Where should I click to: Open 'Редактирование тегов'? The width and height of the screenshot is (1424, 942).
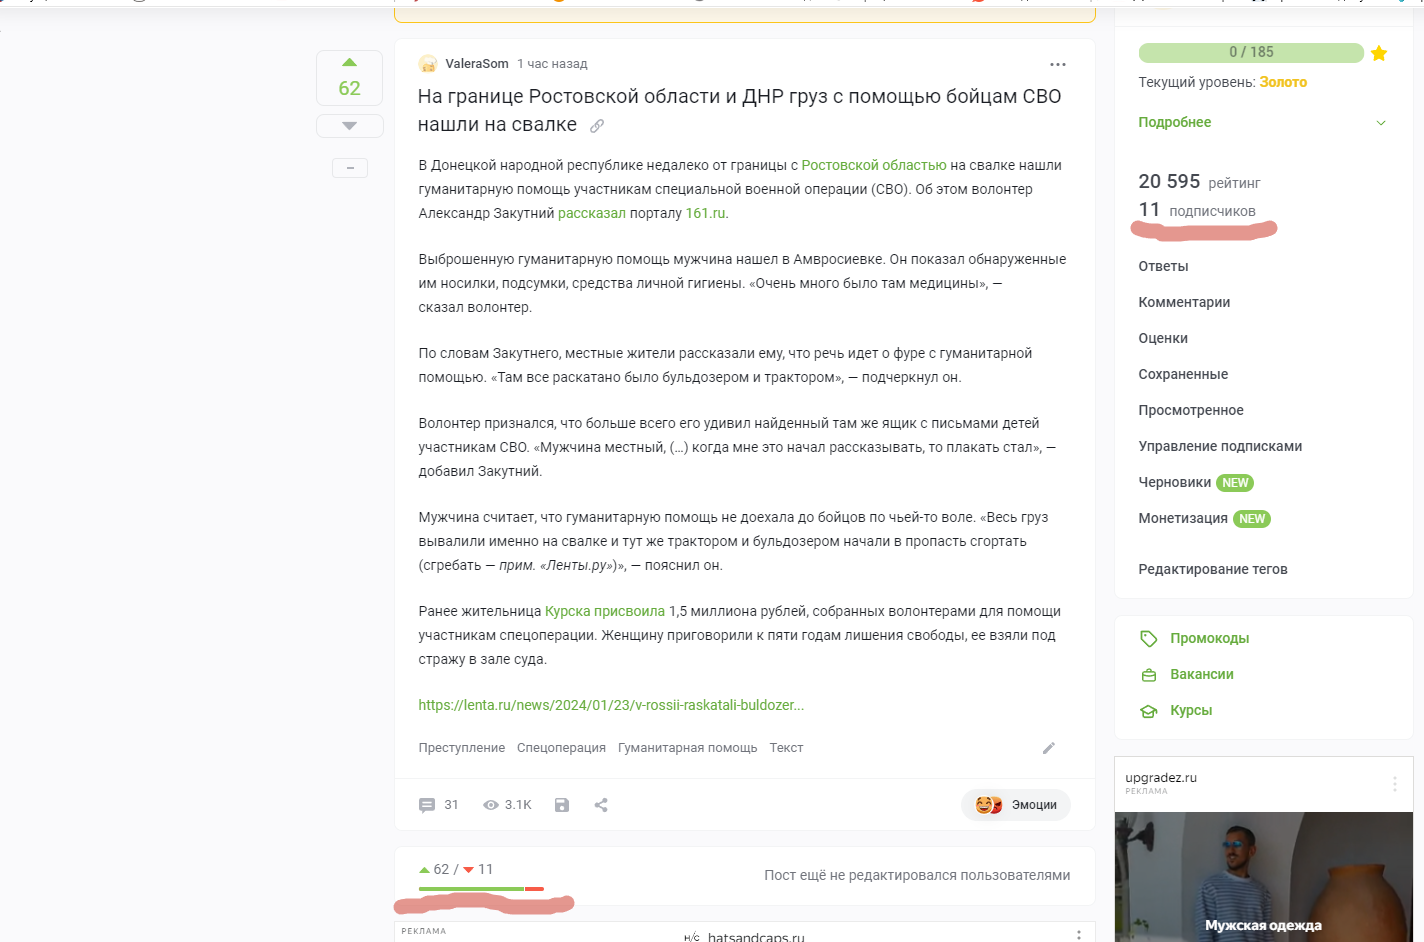(1213, 569)
